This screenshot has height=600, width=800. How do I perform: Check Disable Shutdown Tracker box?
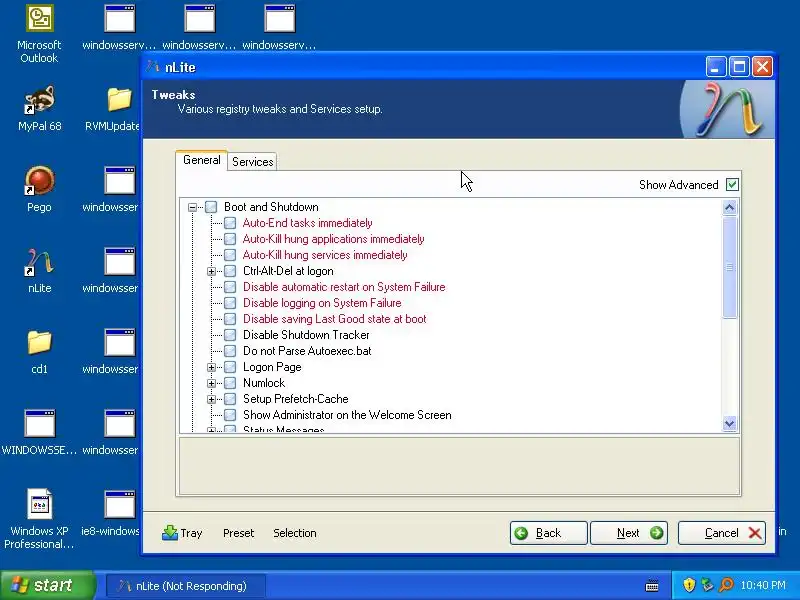click(x=230, y=335)
